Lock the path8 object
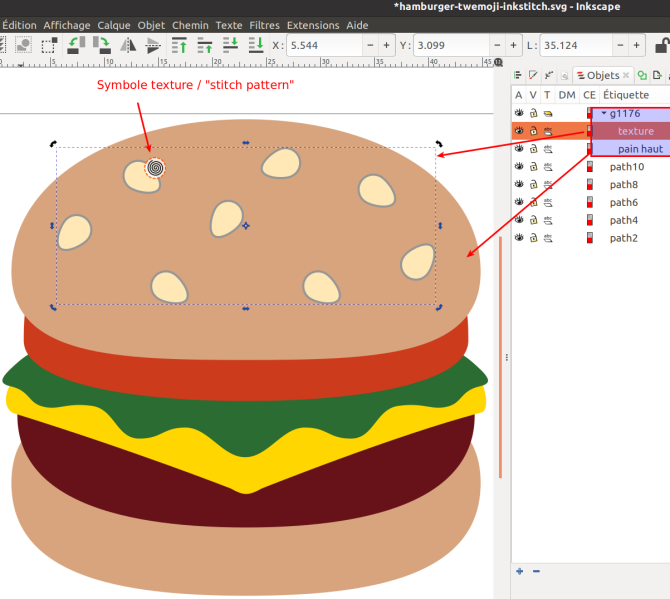Screen dimensions: 670x599 point(533,185)
